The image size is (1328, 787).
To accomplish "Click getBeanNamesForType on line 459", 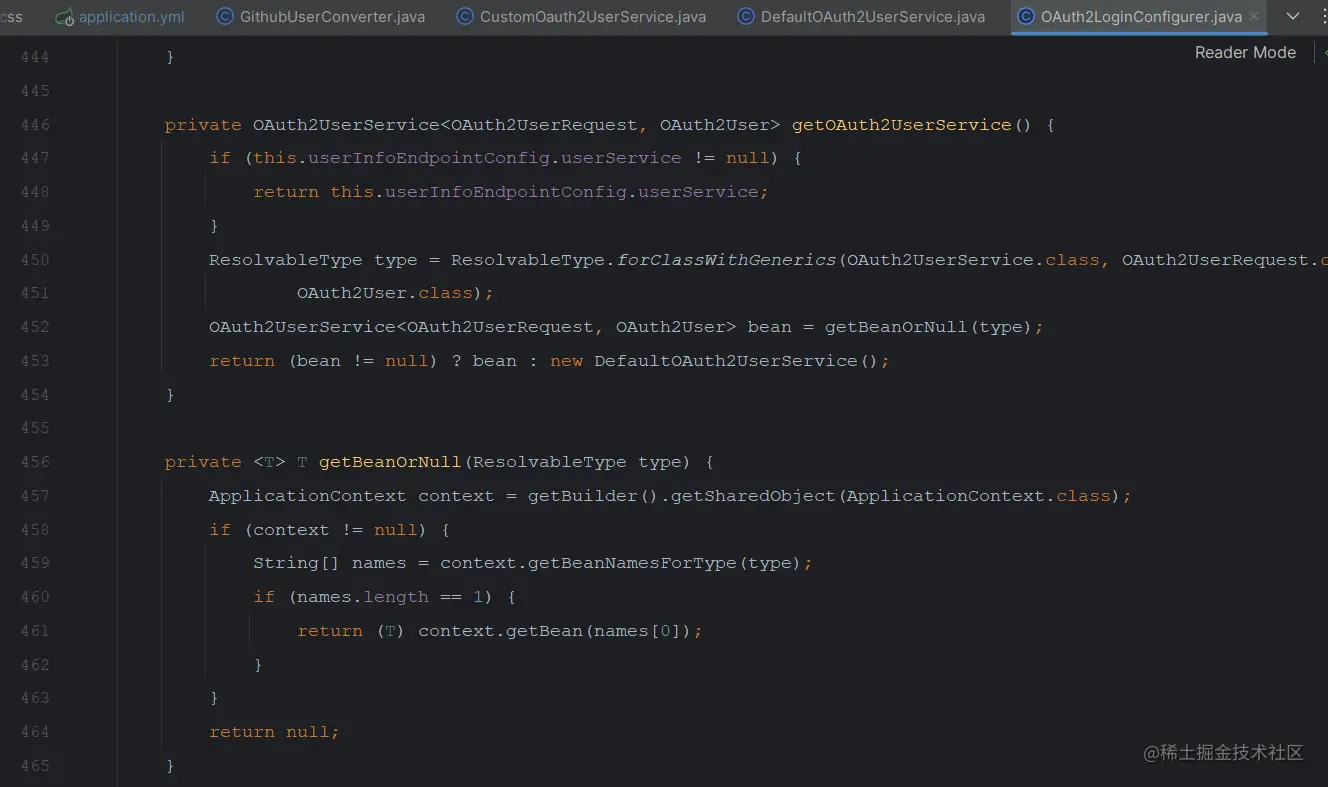I will click(x=631, y=563).
